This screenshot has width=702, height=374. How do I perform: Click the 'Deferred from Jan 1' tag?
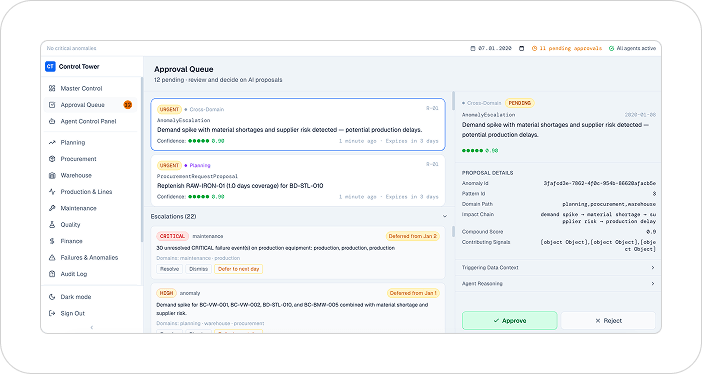pos(413,293)
